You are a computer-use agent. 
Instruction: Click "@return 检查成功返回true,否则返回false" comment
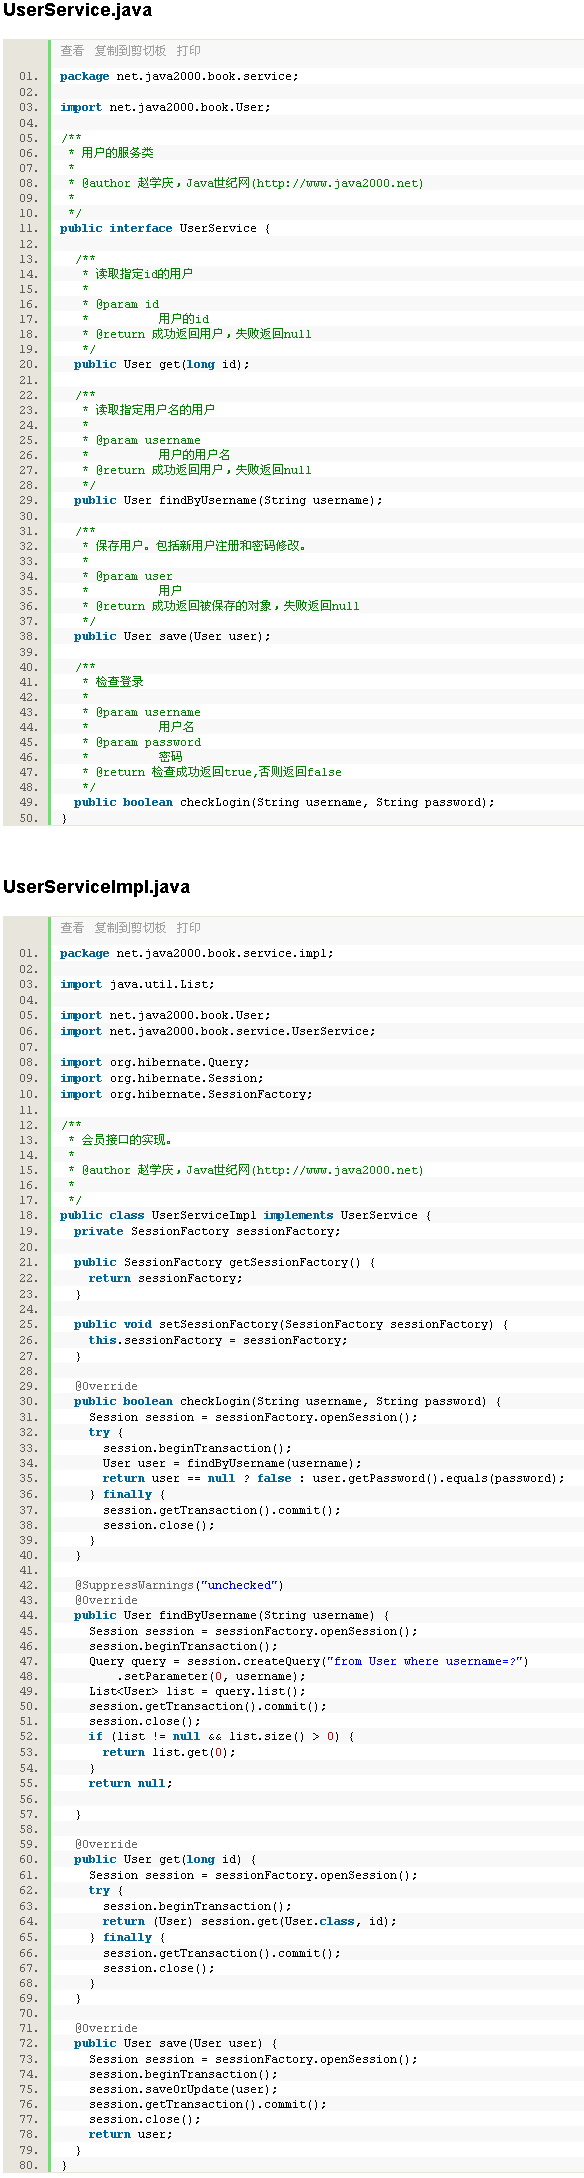pos(212,772)
